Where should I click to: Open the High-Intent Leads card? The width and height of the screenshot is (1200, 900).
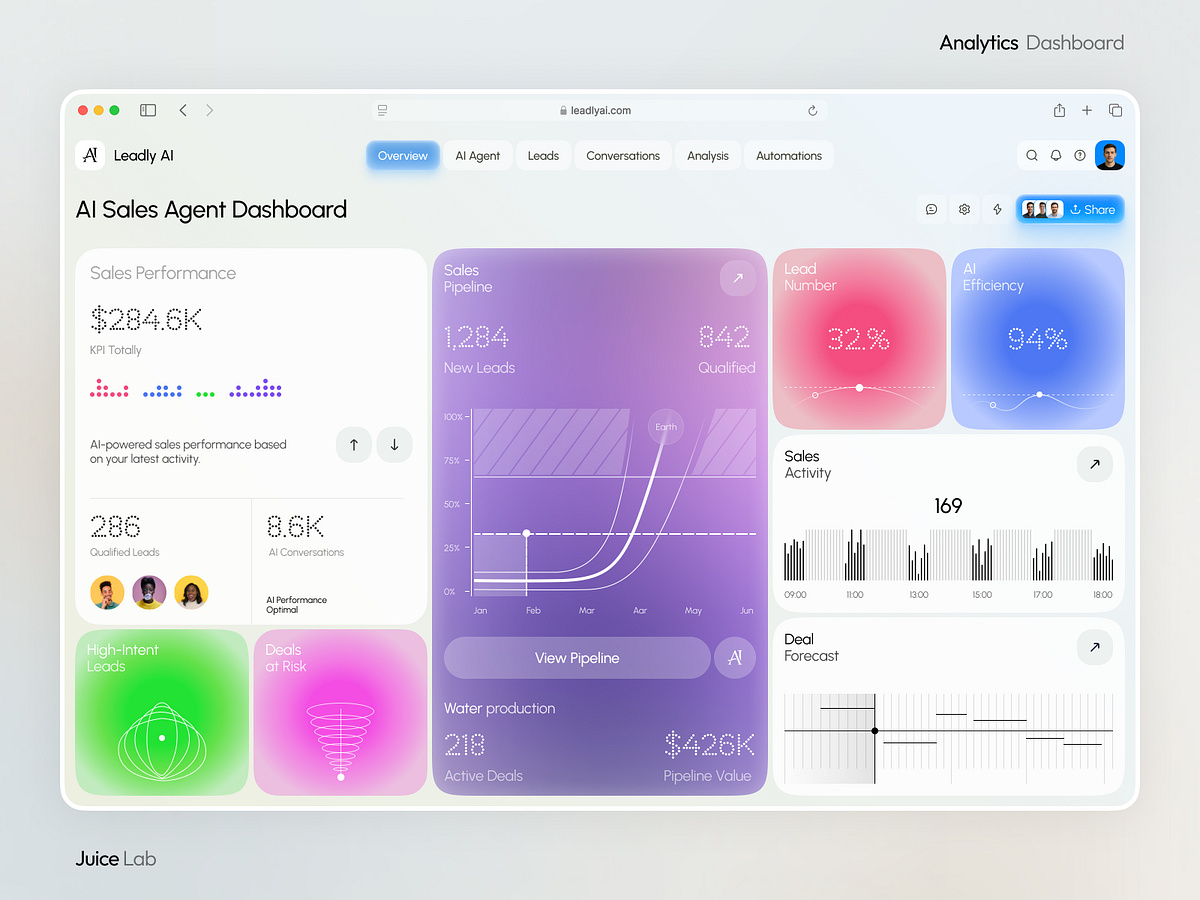click(x=162, y=712)
